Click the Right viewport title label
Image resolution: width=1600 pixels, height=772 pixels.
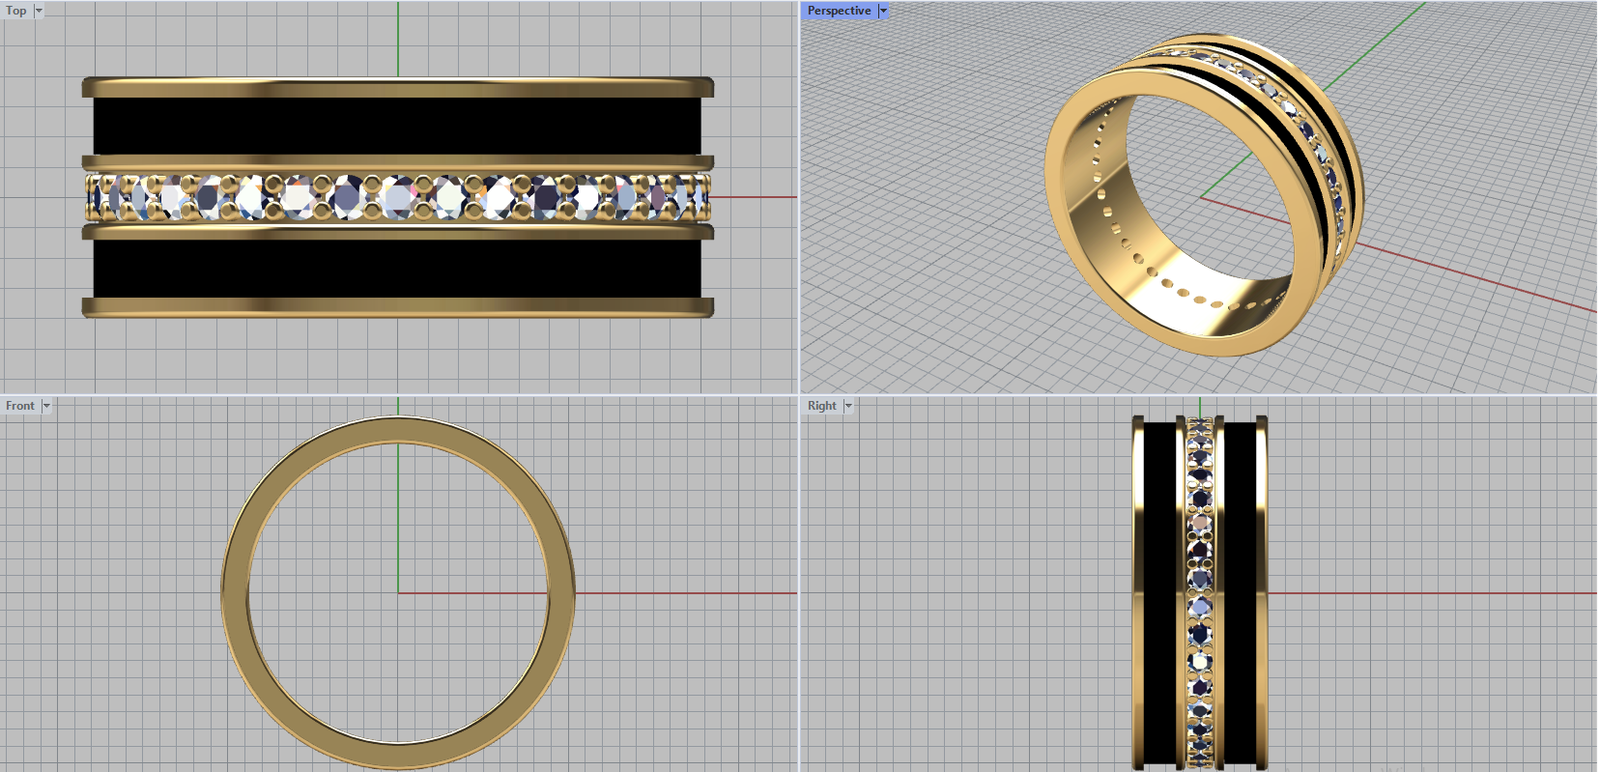[822, 406]
